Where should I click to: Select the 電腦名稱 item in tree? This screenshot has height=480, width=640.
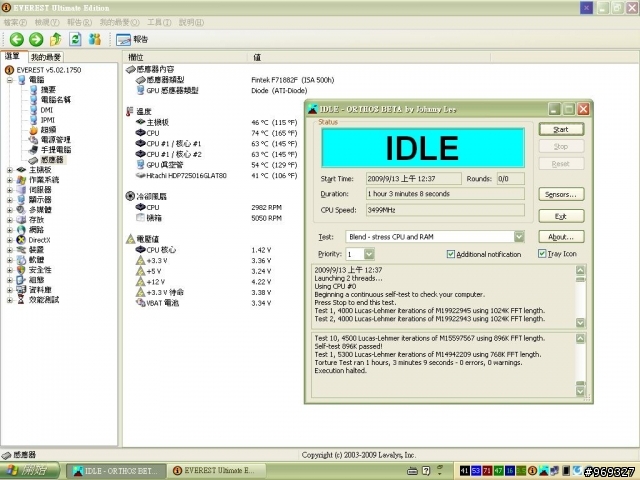click(56, 100)
